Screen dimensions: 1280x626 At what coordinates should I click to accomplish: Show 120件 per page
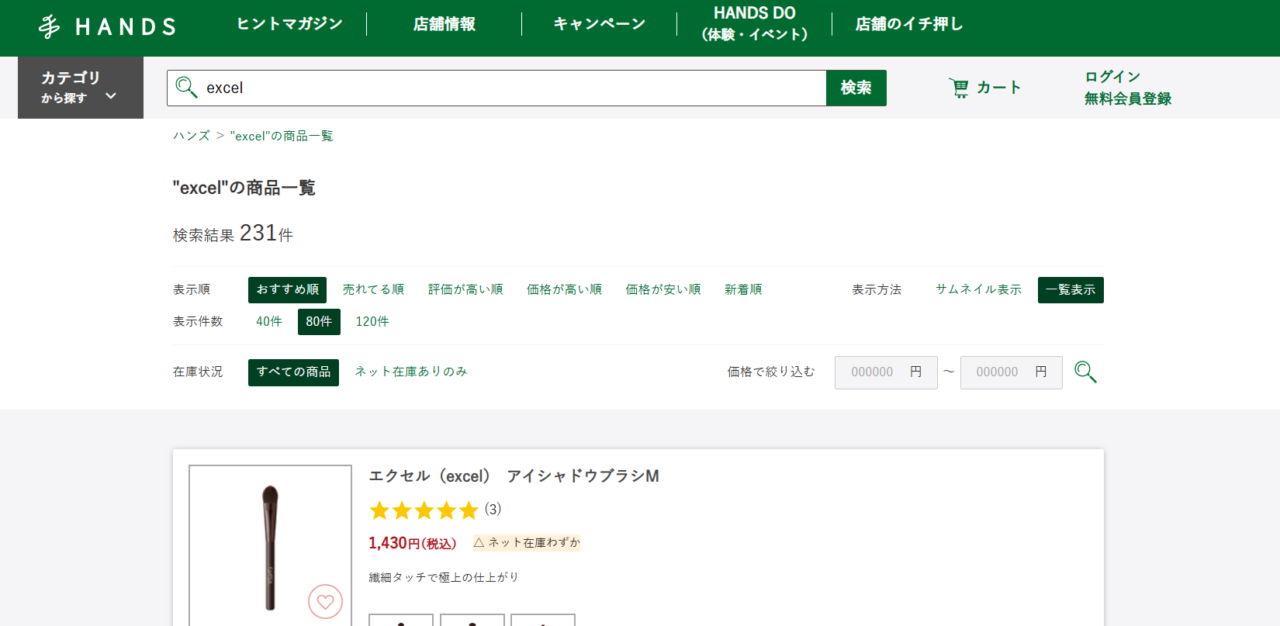(372, 322)
